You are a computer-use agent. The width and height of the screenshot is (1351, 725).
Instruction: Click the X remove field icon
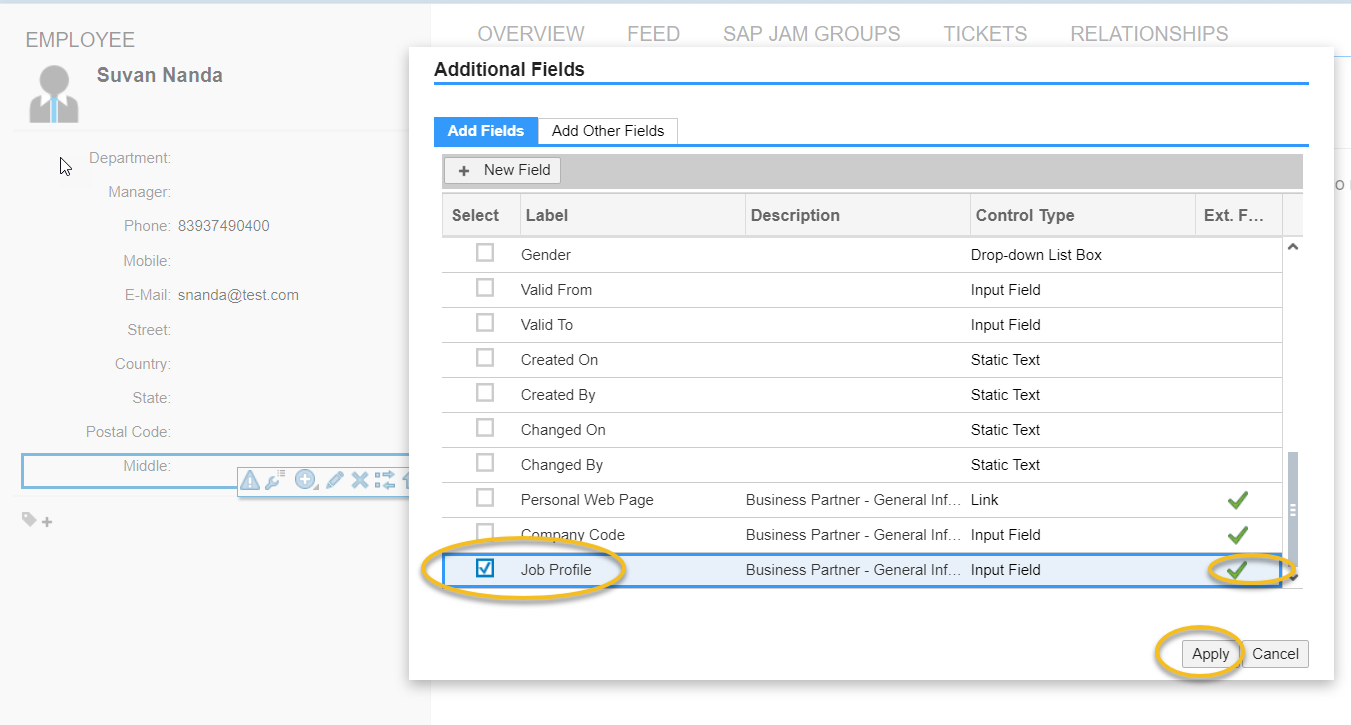click(359, 480)
